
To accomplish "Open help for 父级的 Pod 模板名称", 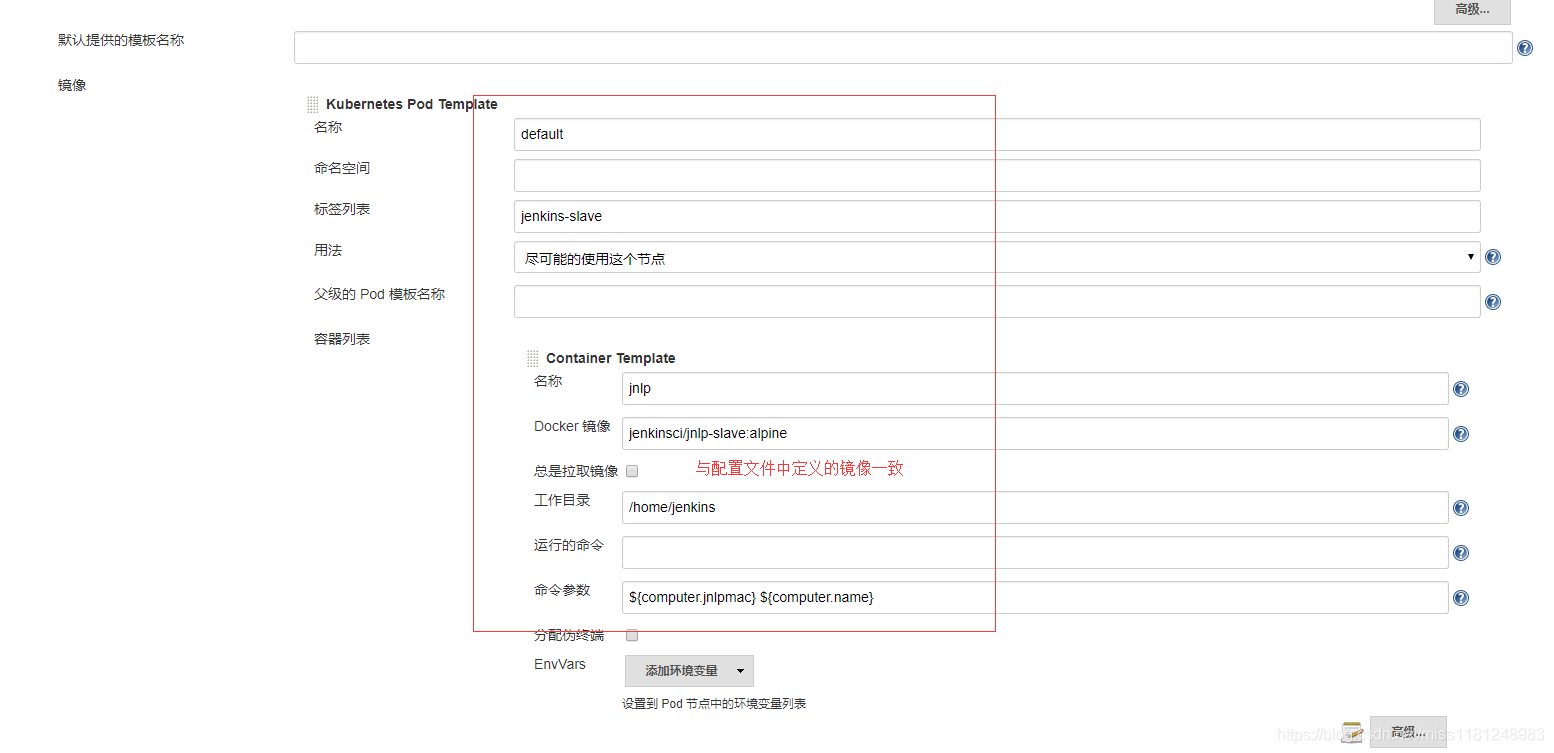I will pyautogui.click(x=1493, y=302).
